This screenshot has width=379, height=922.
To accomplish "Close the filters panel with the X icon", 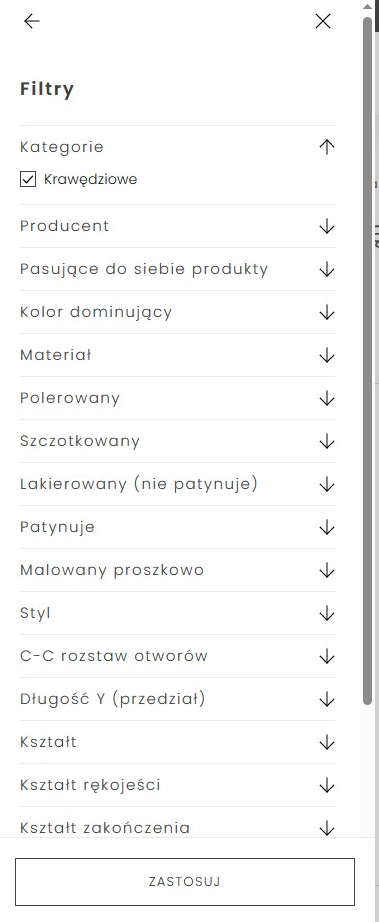I will (323, 21).
